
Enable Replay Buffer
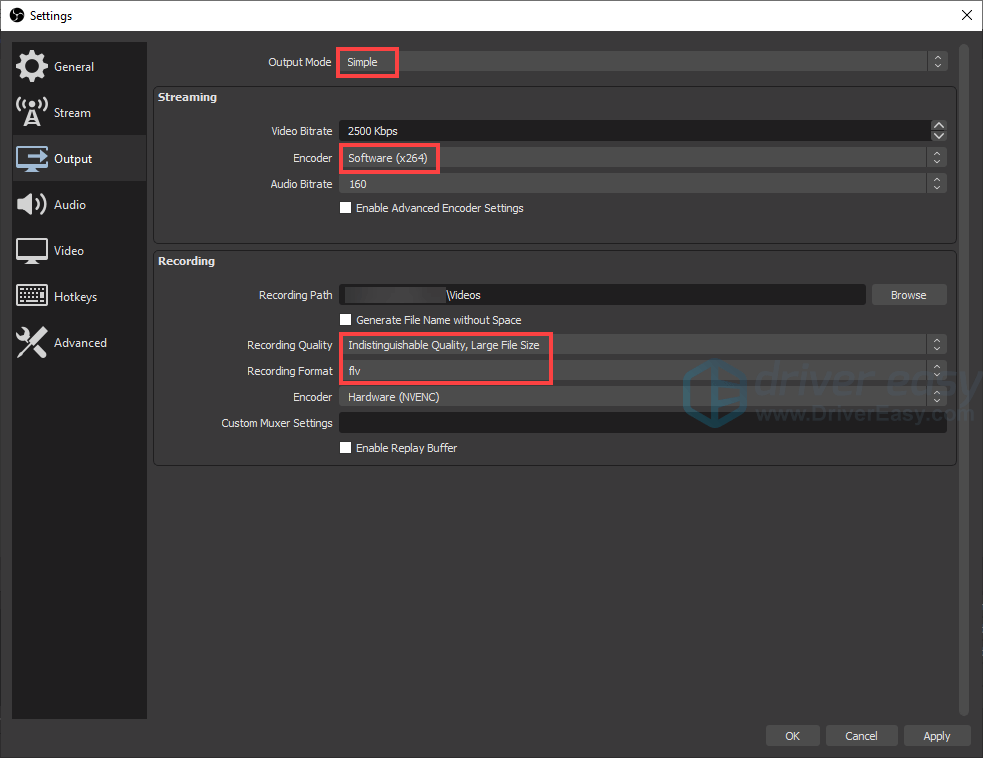[346, 448]
